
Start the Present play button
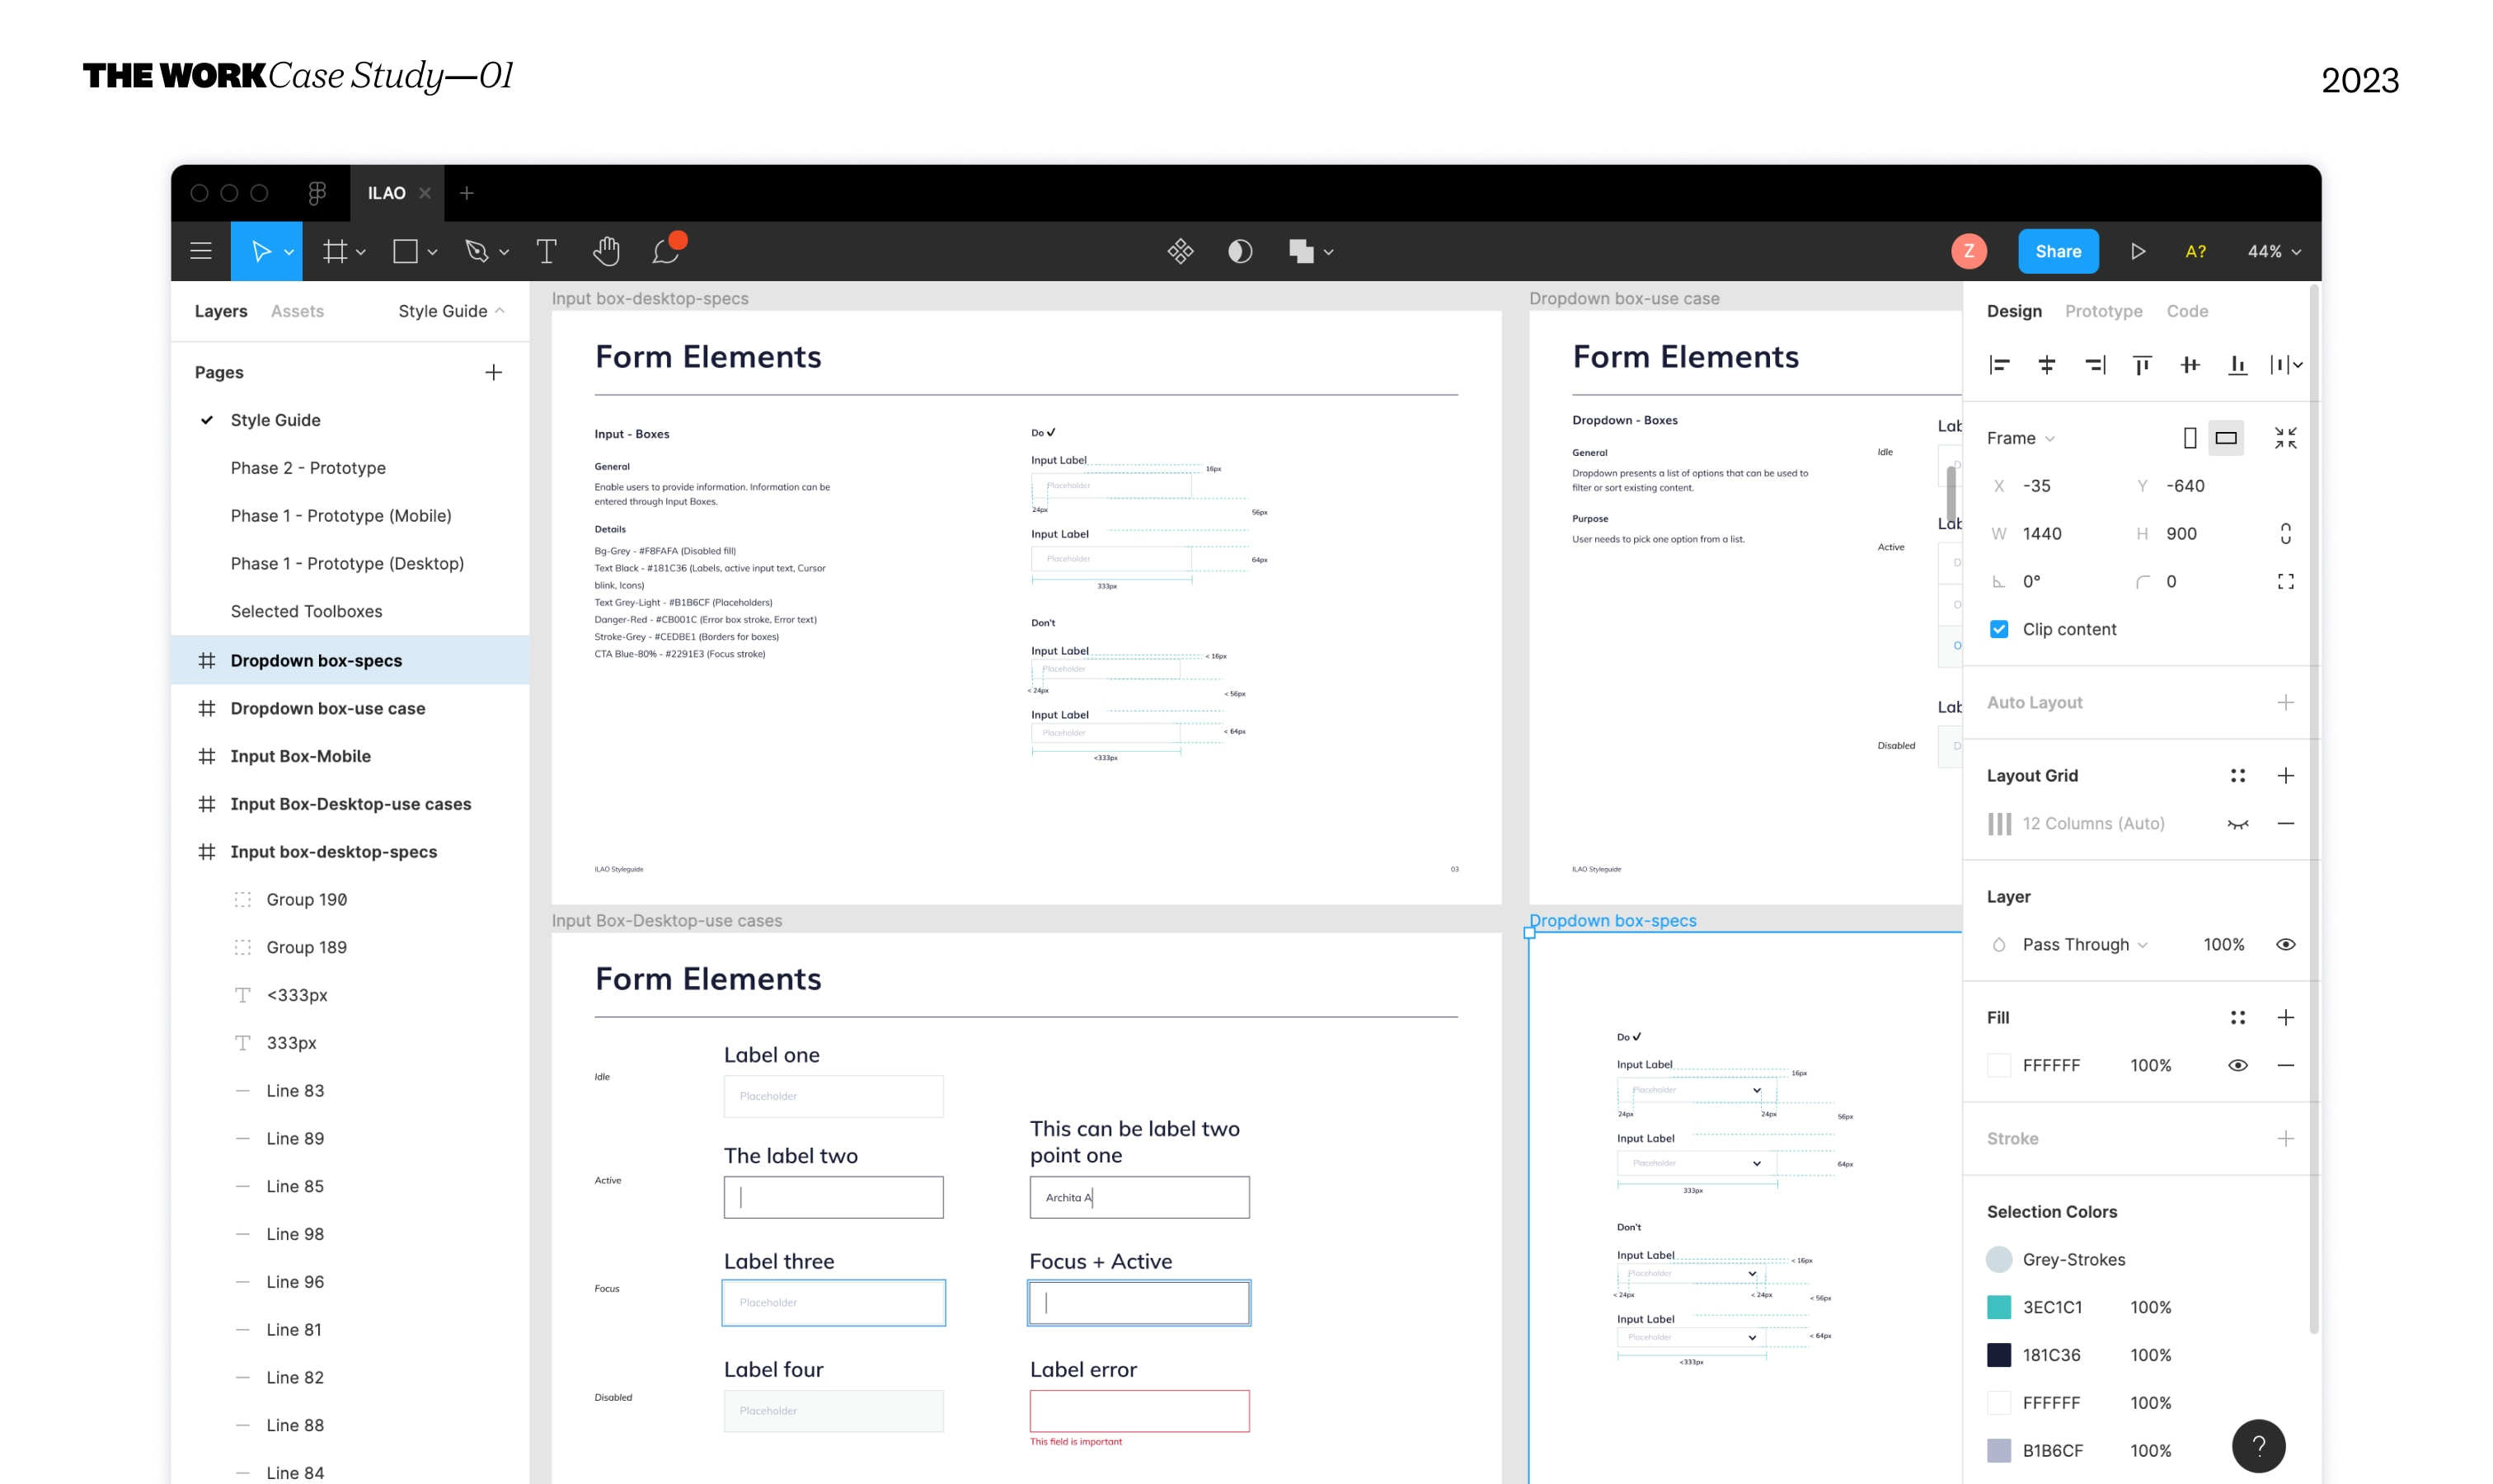tap(2137, 251)
